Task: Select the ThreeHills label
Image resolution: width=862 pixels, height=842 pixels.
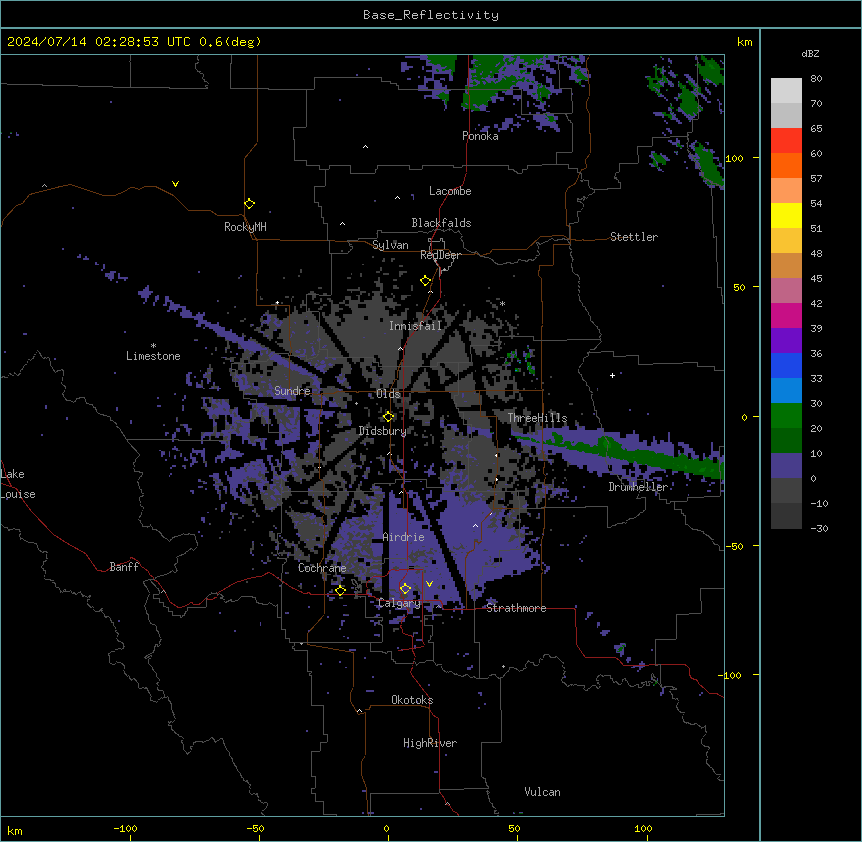Action: (537, 418)
